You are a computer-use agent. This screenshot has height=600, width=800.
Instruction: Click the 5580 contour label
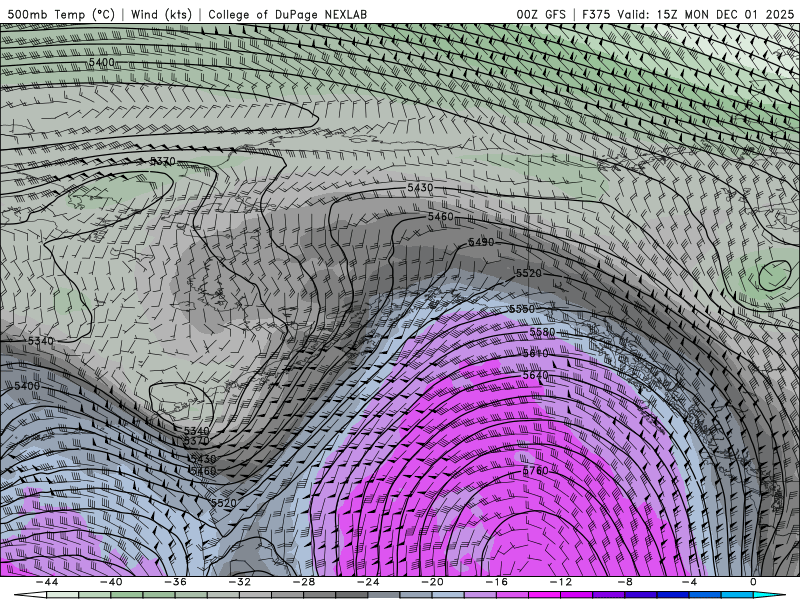(x=542, y=333)
